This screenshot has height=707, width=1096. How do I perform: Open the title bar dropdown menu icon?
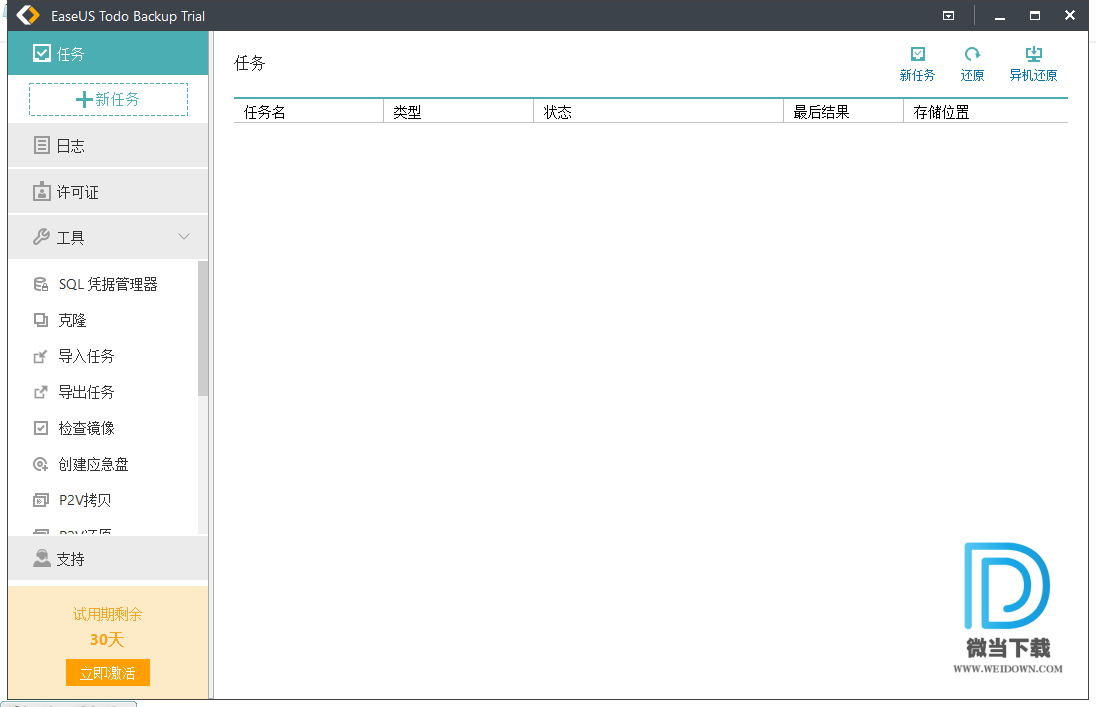click(949, 15)
